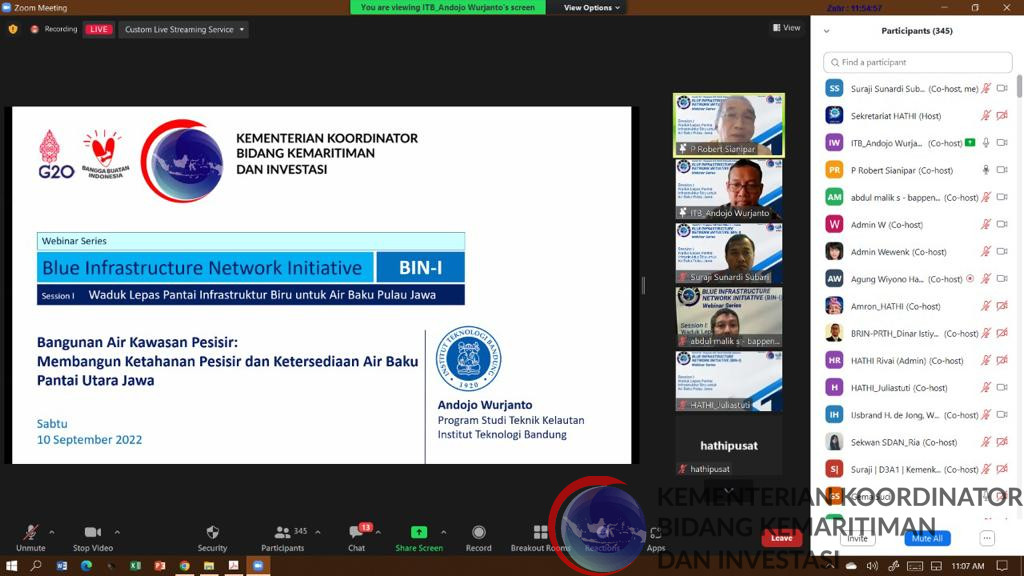
Task: Open the View Options dropdown
Action: pos(592,8)
